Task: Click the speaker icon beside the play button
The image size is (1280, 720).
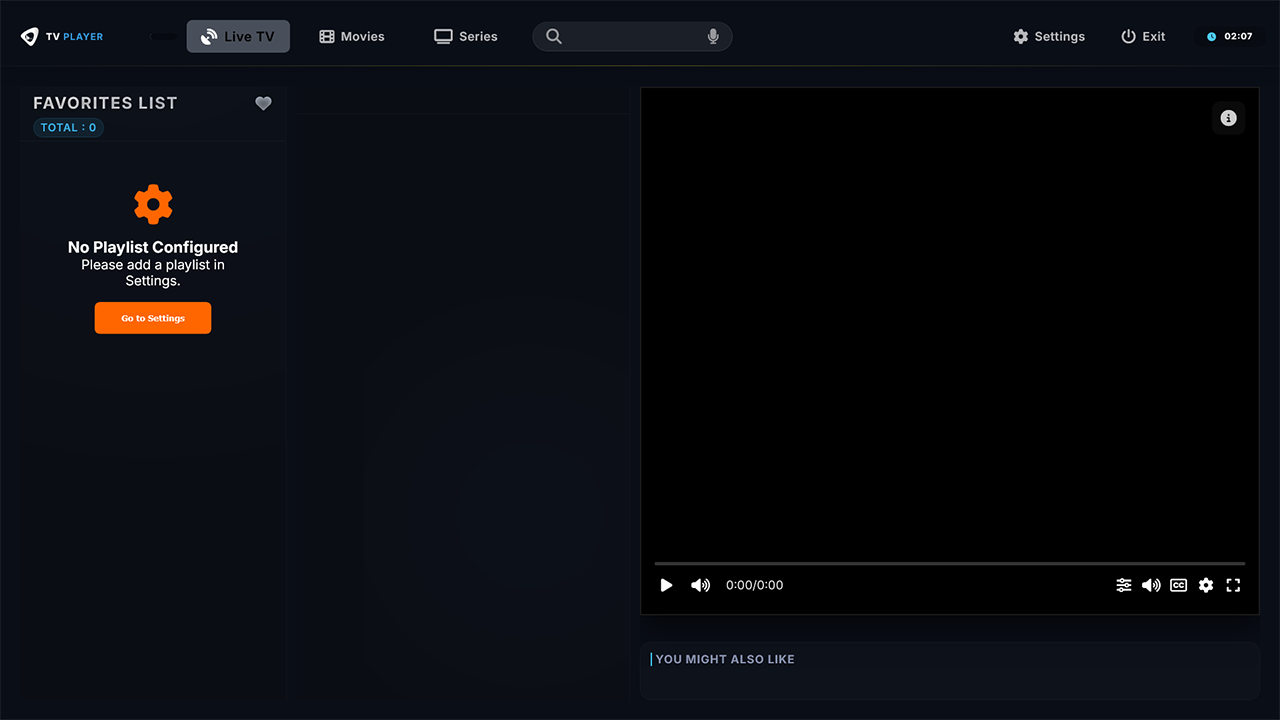Action: (700, 585)
